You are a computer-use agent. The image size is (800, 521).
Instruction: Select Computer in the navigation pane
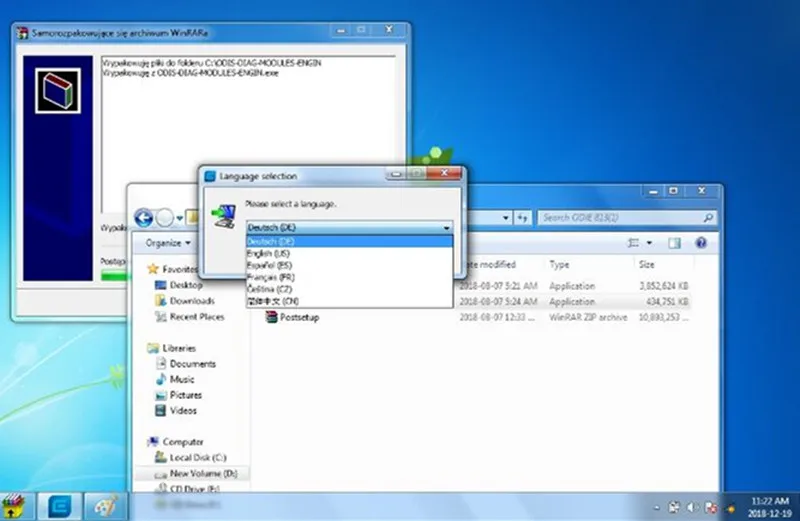(x=175, y=442)
